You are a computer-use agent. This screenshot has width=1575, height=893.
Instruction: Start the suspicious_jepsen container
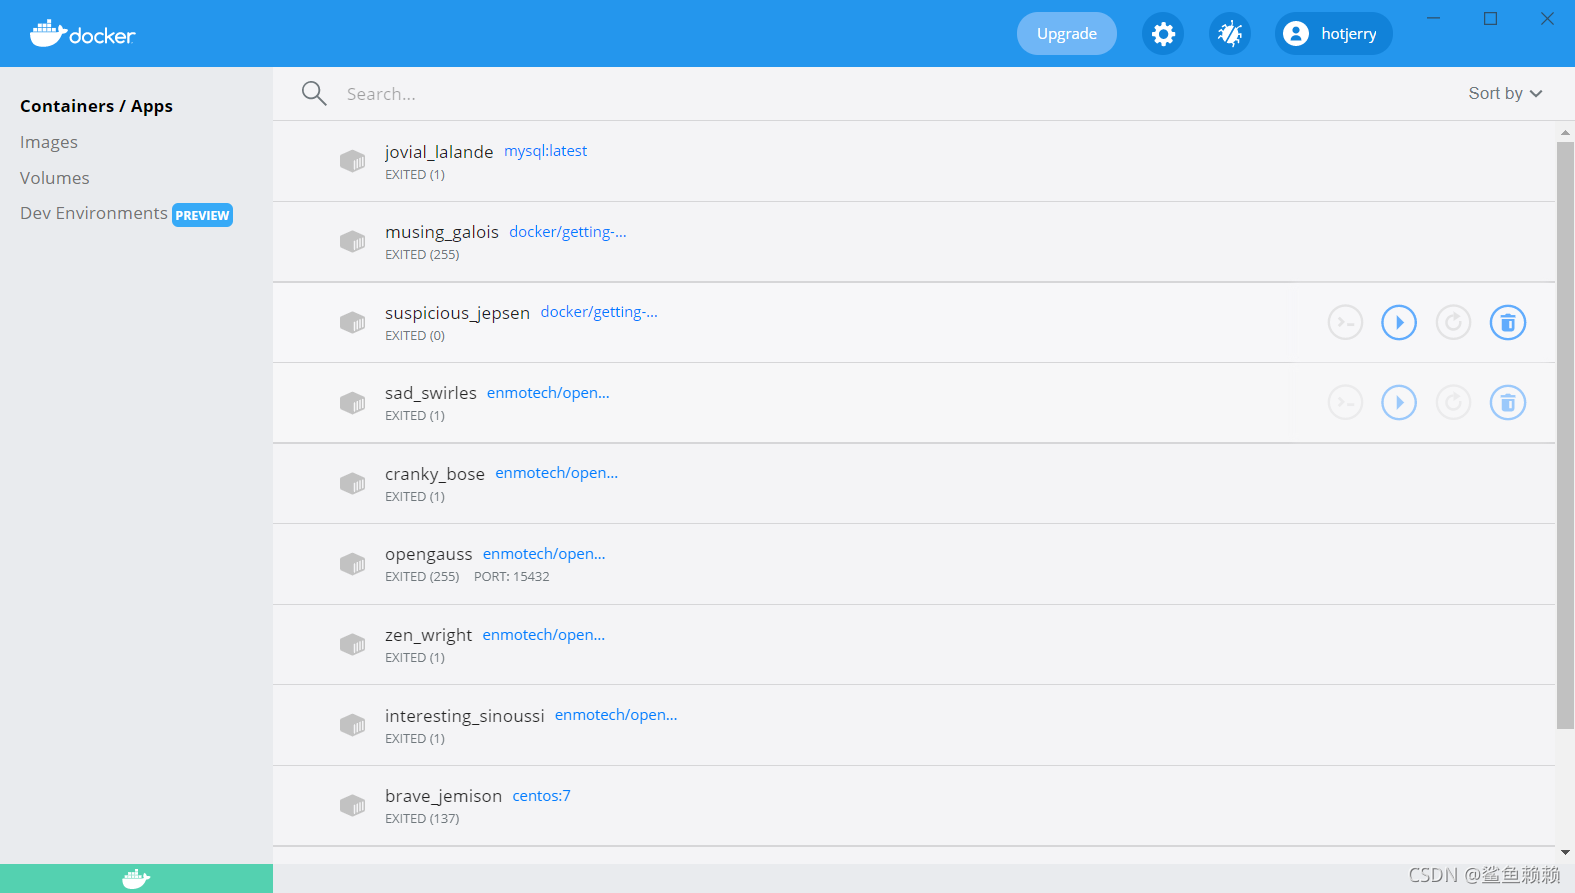[x=1399, y=322]
